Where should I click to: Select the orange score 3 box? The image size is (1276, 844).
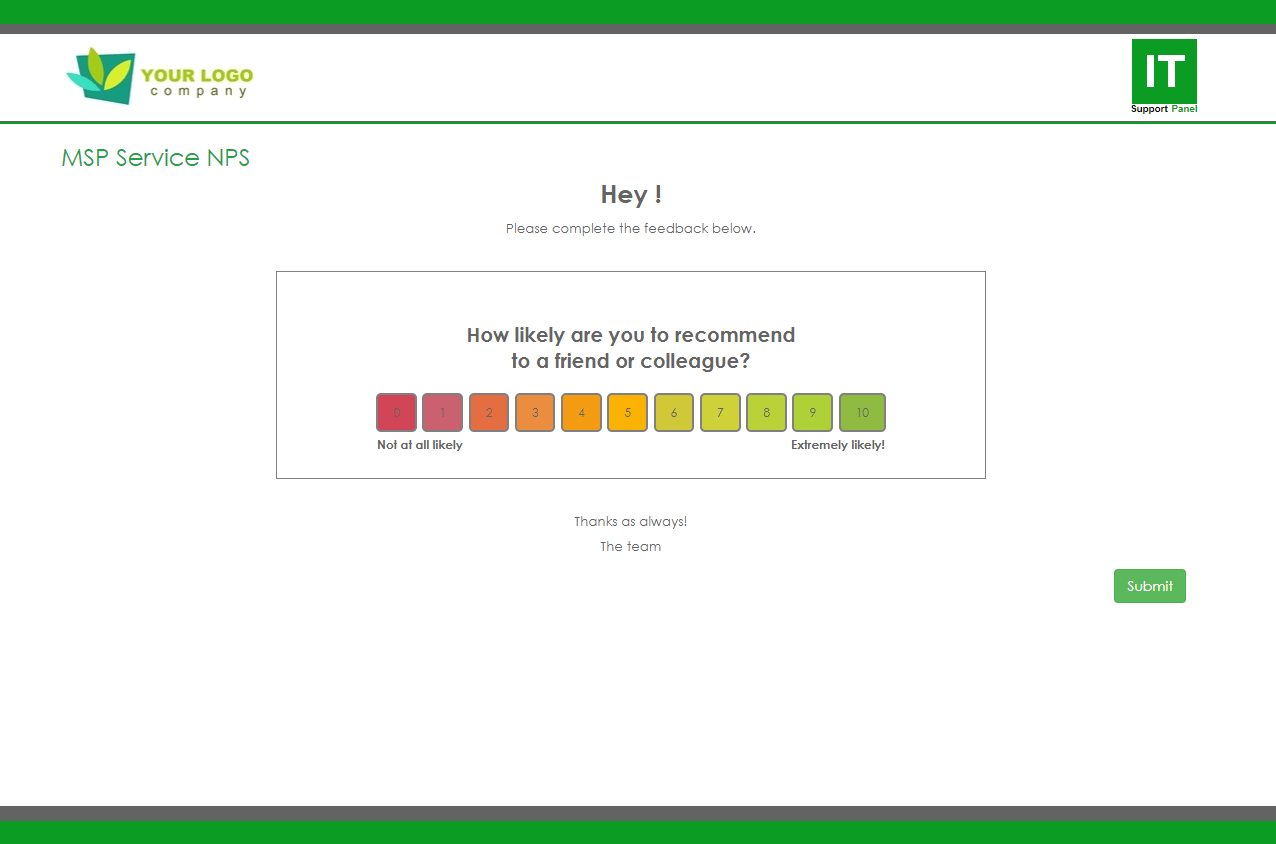(535, 412)
